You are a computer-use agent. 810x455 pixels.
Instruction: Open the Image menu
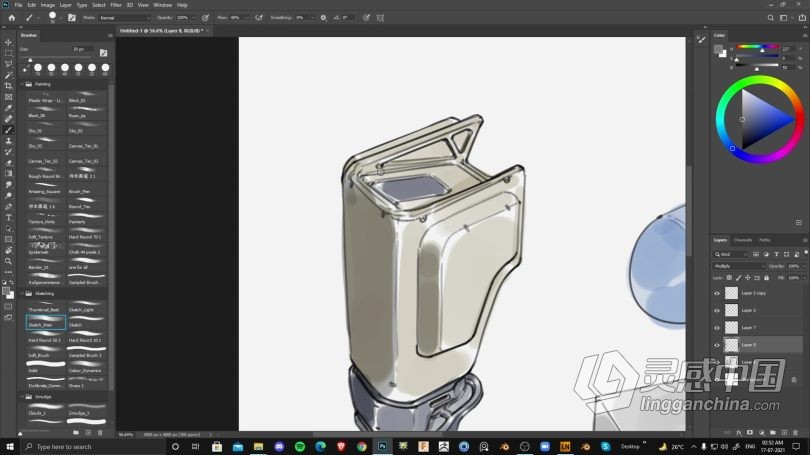coord(48,5)
